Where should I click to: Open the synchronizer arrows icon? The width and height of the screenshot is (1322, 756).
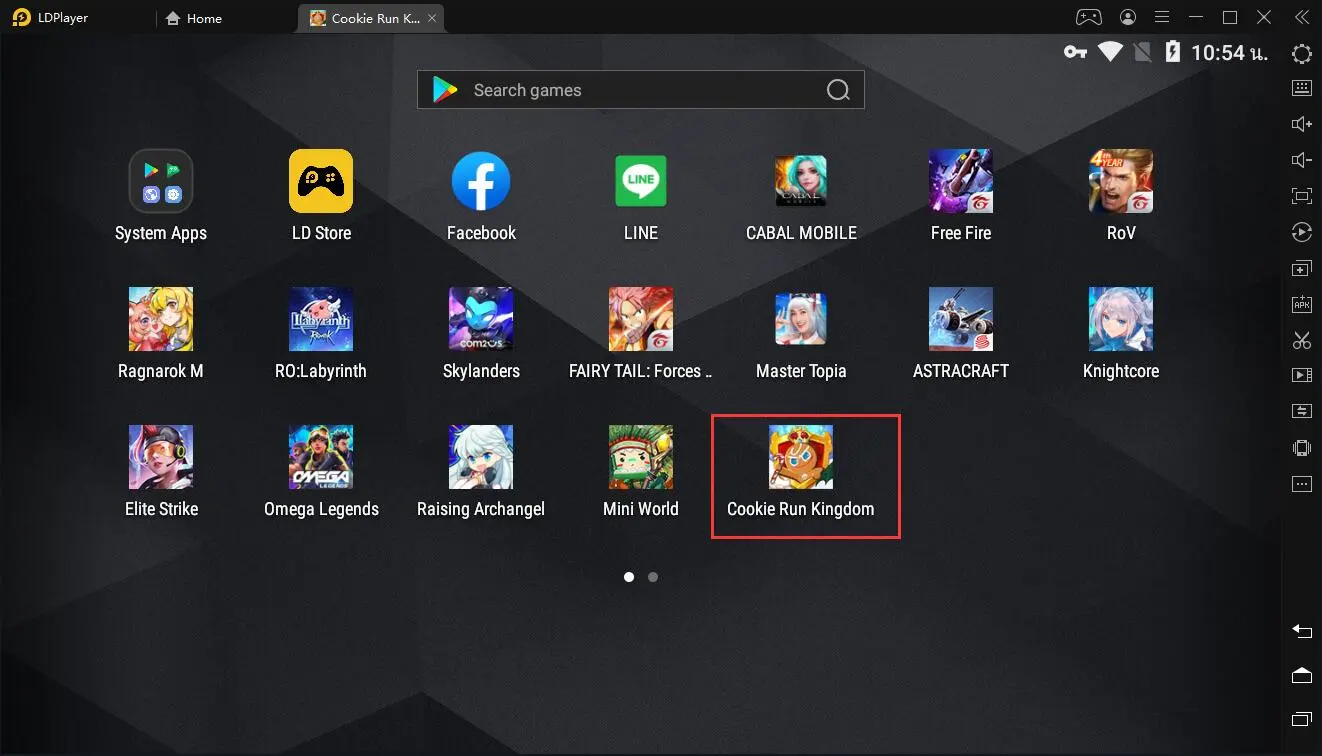[1301, 411]
